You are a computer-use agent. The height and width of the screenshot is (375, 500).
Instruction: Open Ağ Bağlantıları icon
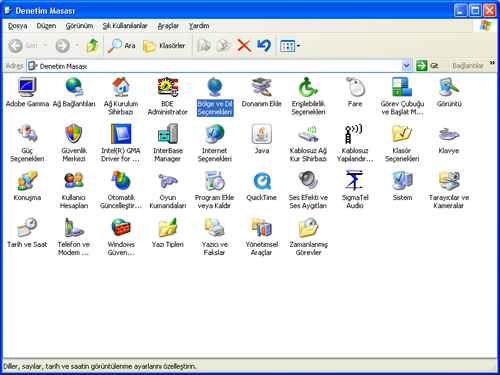(74, 92)
